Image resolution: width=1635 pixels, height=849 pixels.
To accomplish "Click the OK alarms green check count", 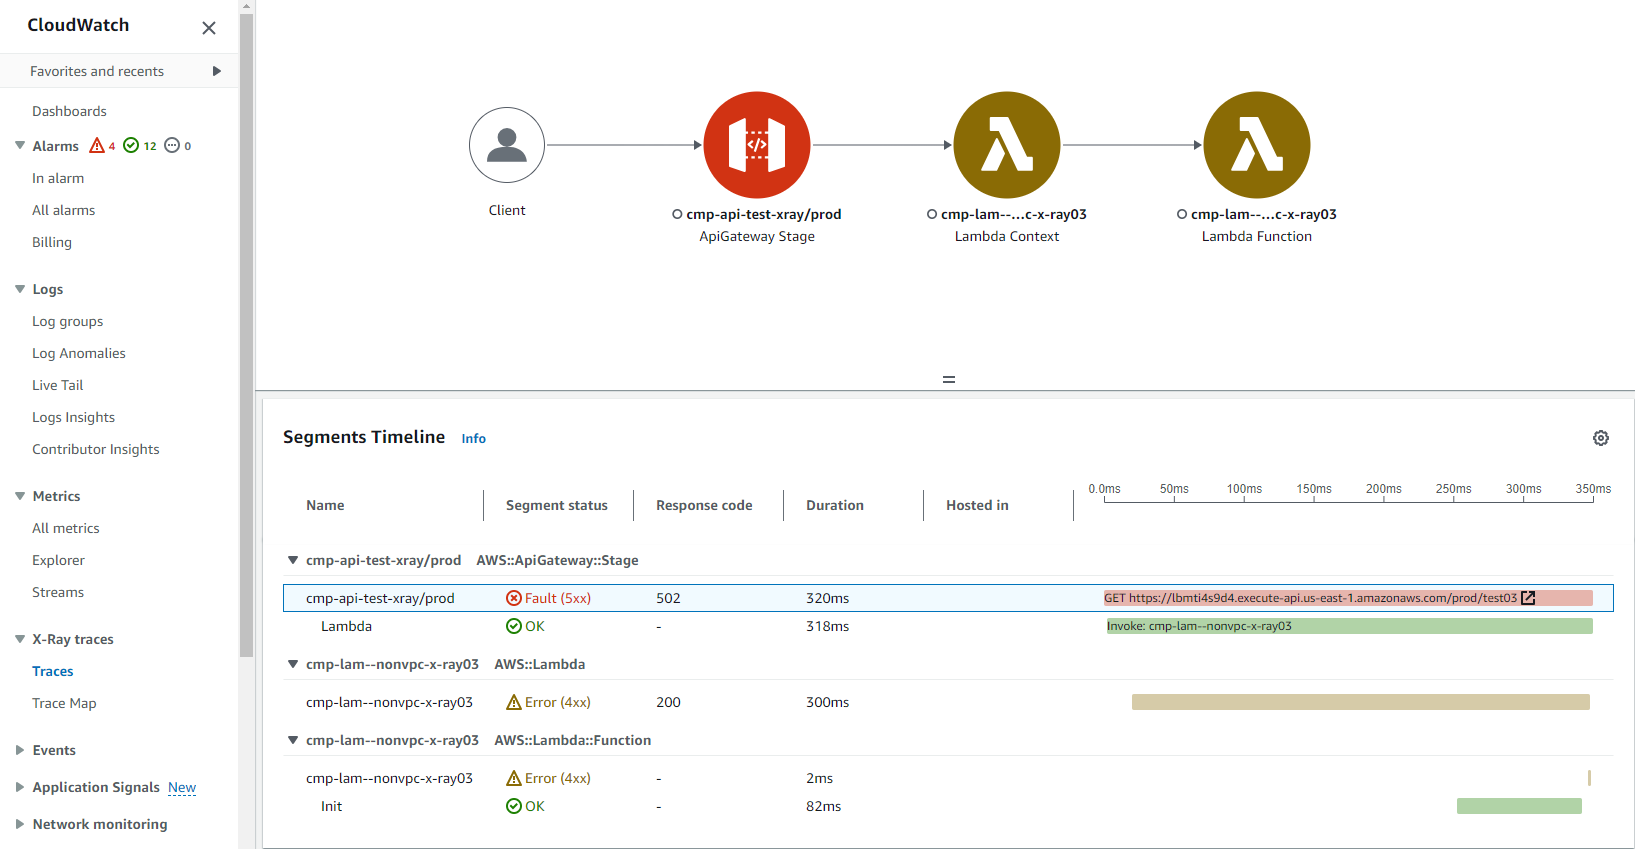I will pyautogui.click(x=139, y=146).
